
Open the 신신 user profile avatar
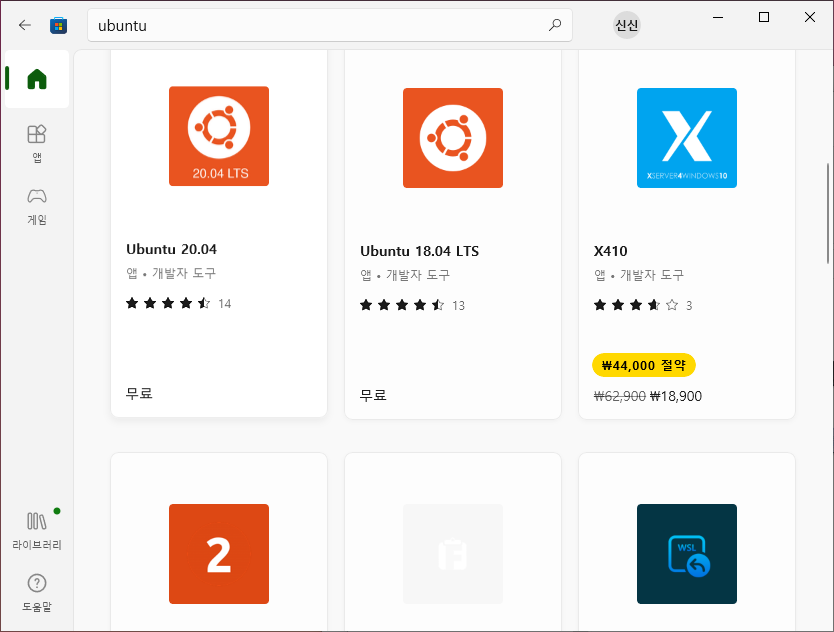[627, 25]
